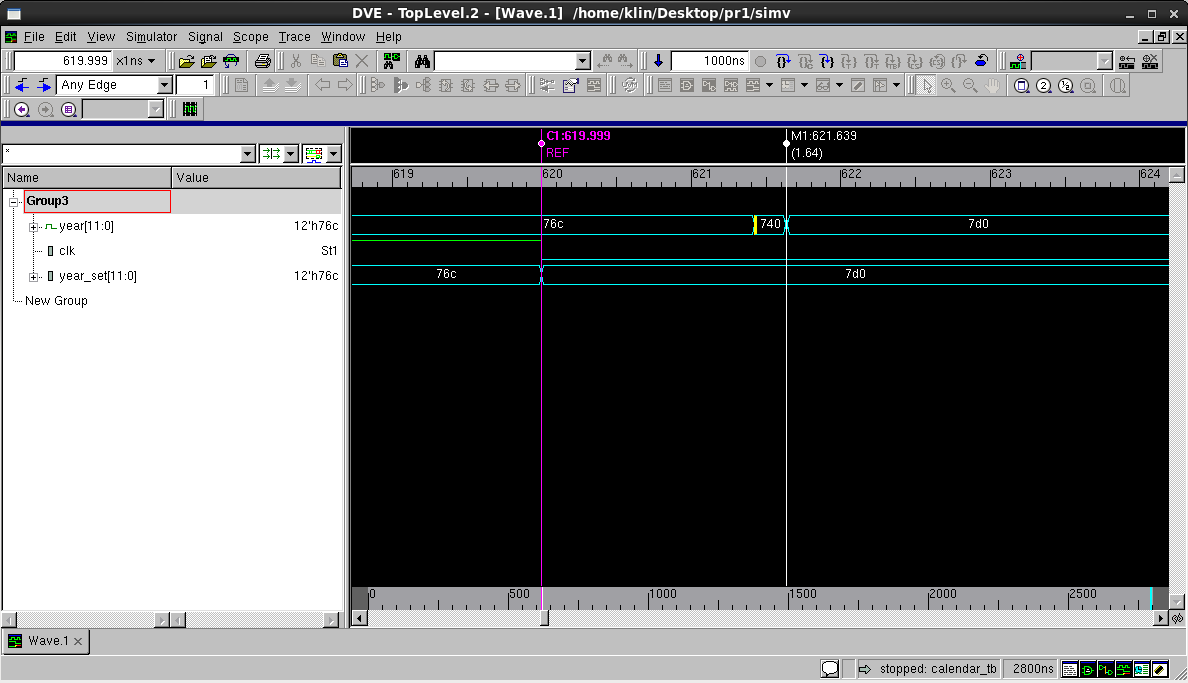Open the green signal group arrows dropdown
Screen dimensions: 1188x683
(x=290, y=154)
